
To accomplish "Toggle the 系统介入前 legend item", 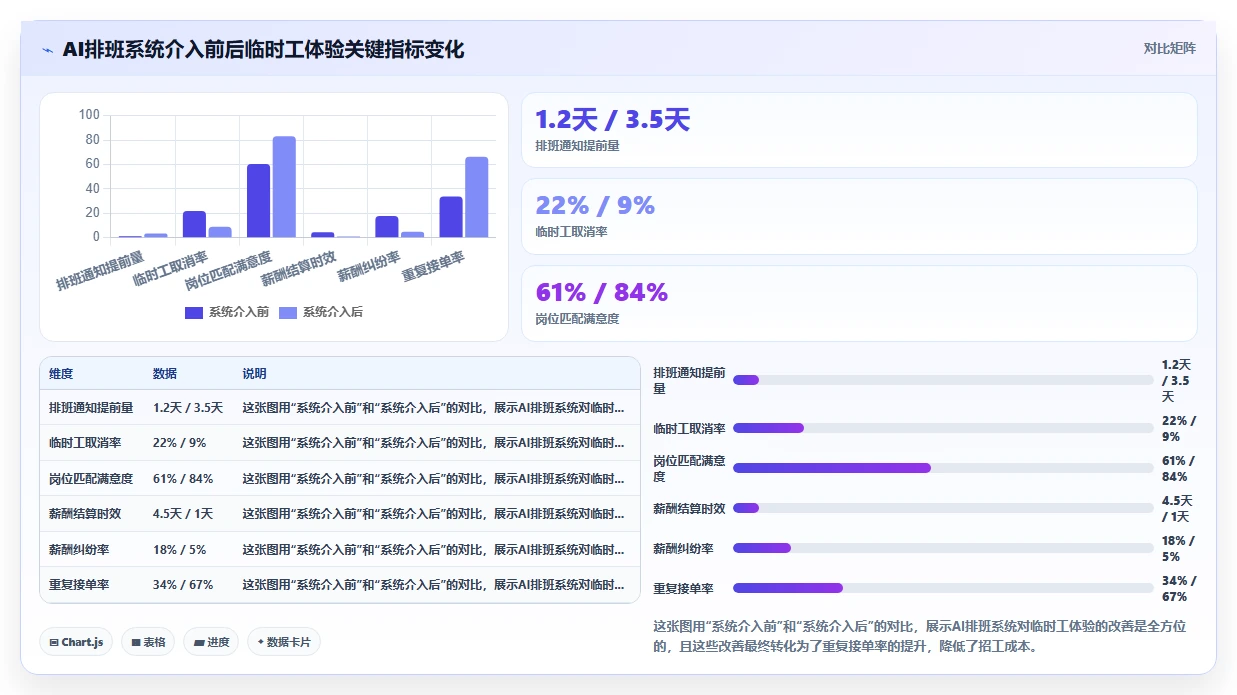I will [x=227, y=312].
